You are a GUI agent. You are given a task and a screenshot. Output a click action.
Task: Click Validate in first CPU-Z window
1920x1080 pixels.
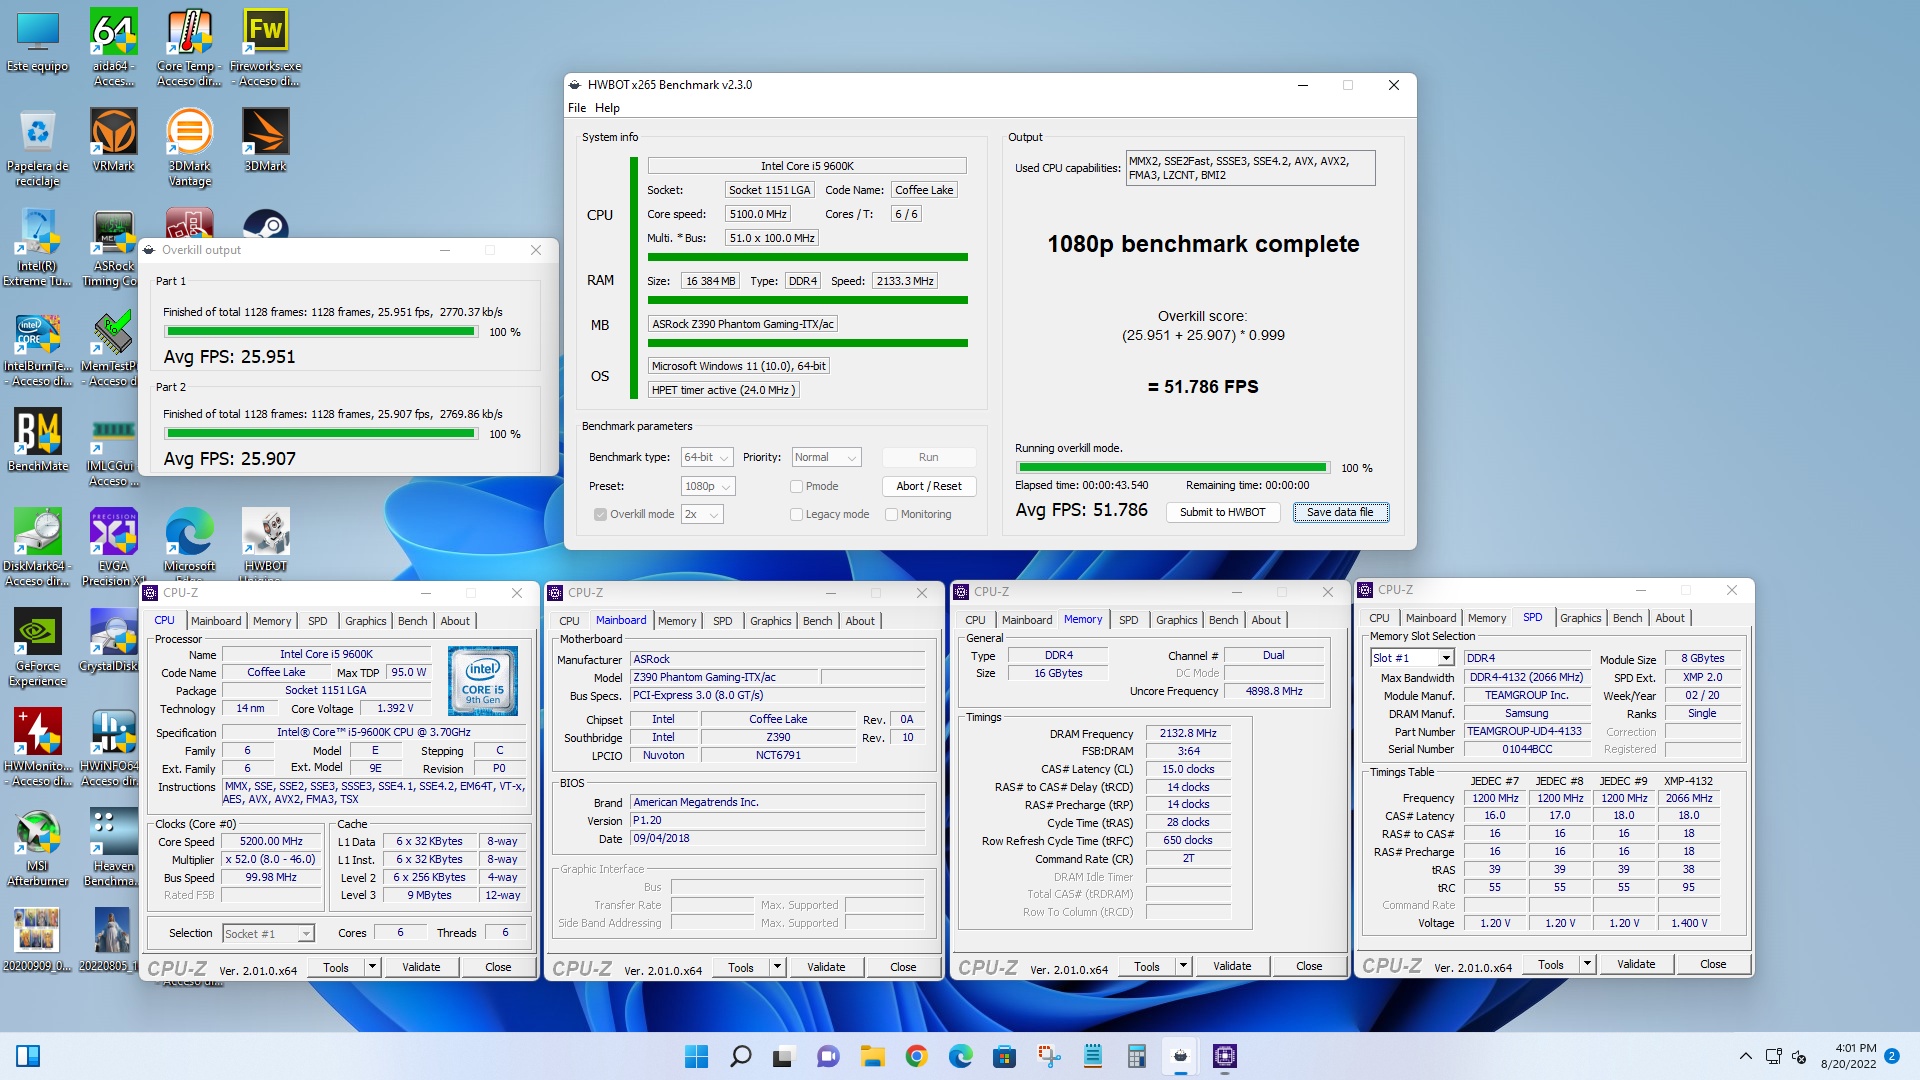(421, 967)
